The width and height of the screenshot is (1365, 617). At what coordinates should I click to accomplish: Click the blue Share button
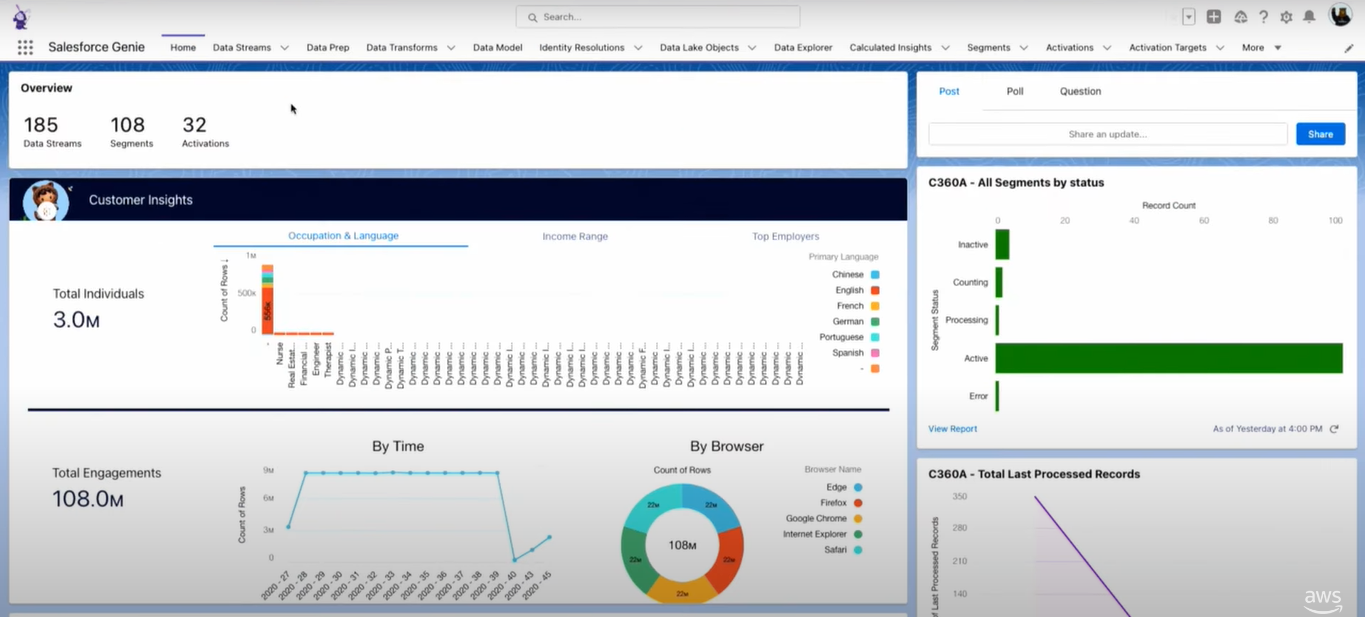click(x=1320, y=134)
